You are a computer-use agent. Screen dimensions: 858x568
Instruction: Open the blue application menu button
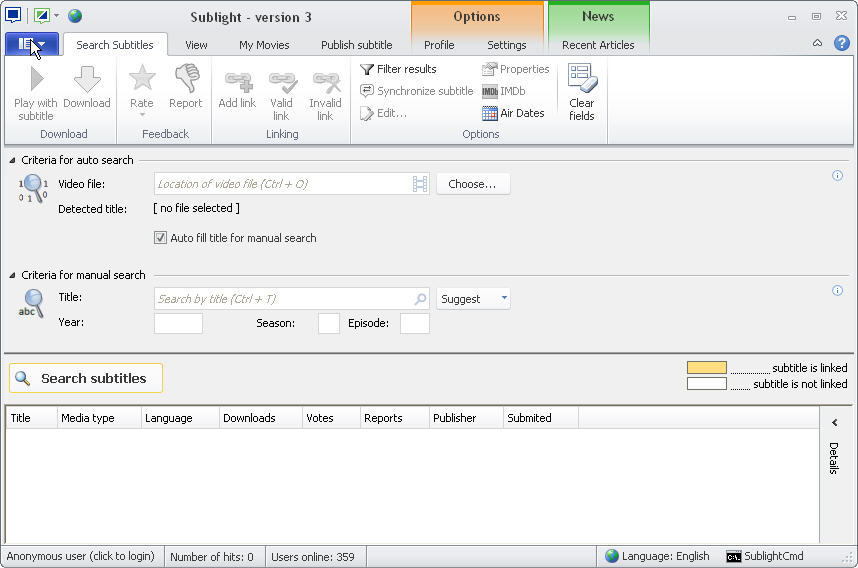click(x=32, y=44)
